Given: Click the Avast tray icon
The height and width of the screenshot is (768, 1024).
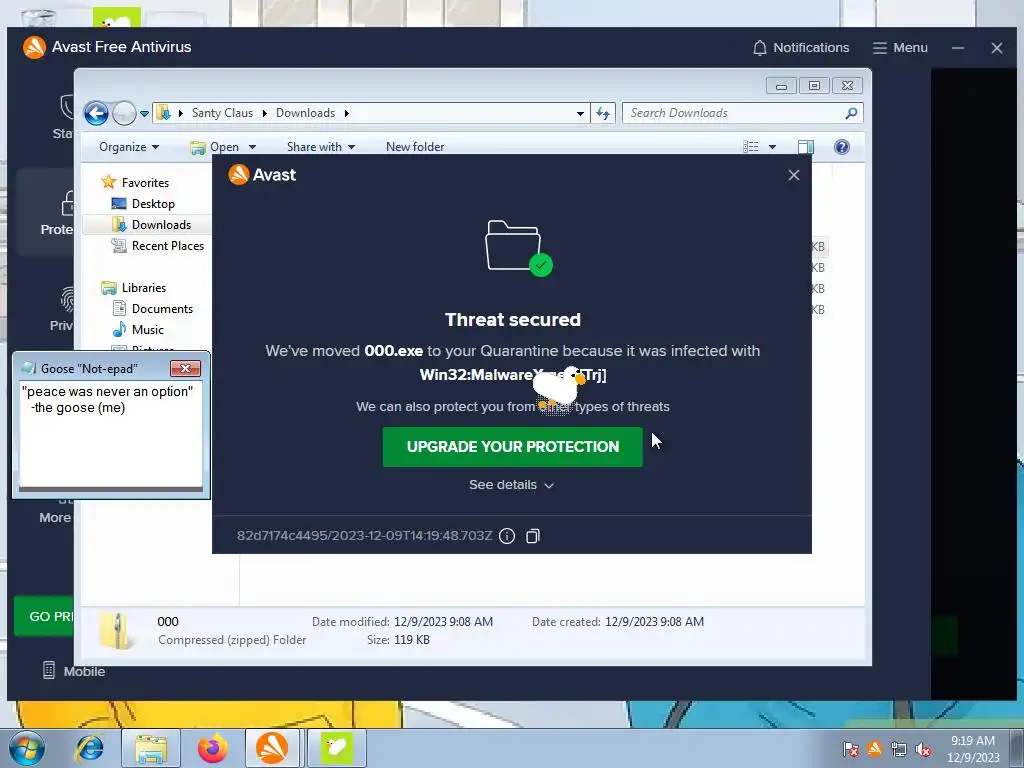Looking at the screenshot, I should [874, 749].
